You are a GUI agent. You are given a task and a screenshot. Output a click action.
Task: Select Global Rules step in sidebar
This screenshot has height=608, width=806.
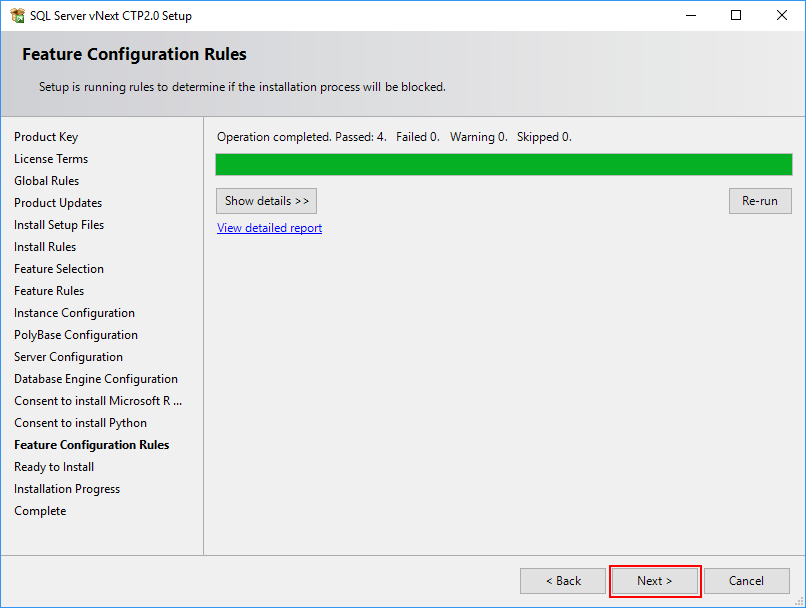coord(46,180)
